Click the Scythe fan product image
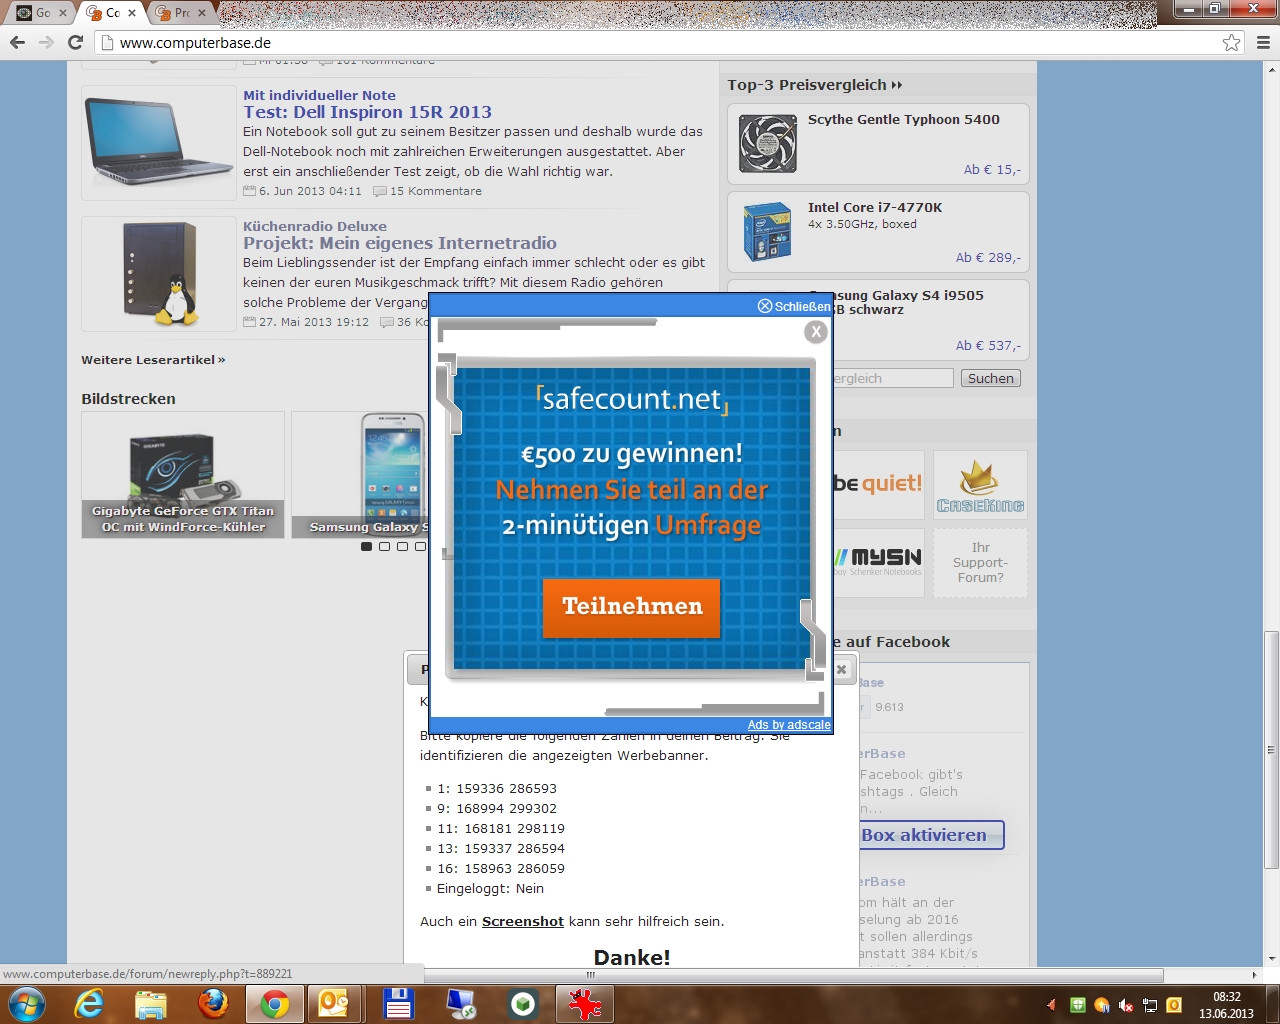Image resolution: width=1280 pixels, height=1024 pixels. click(x=767, y=144)
